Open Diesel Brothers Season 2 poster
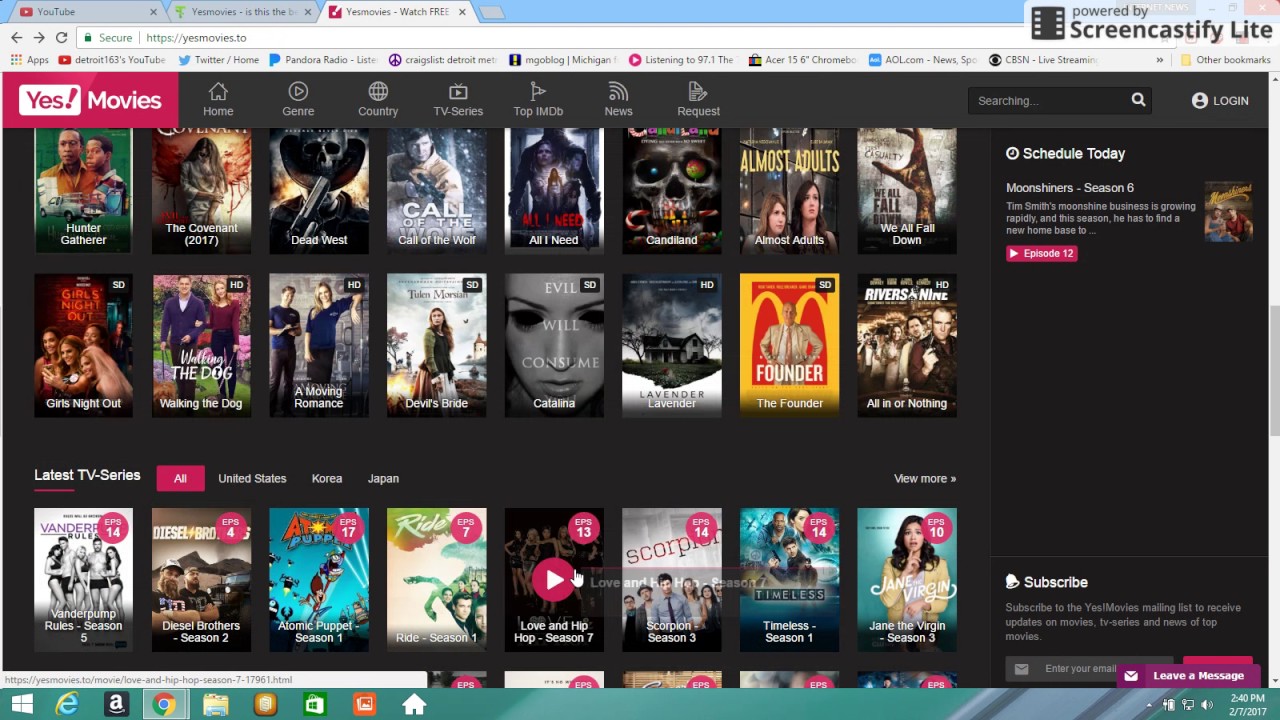Viewport: 1280px width, 720px height. coord(201,580)
